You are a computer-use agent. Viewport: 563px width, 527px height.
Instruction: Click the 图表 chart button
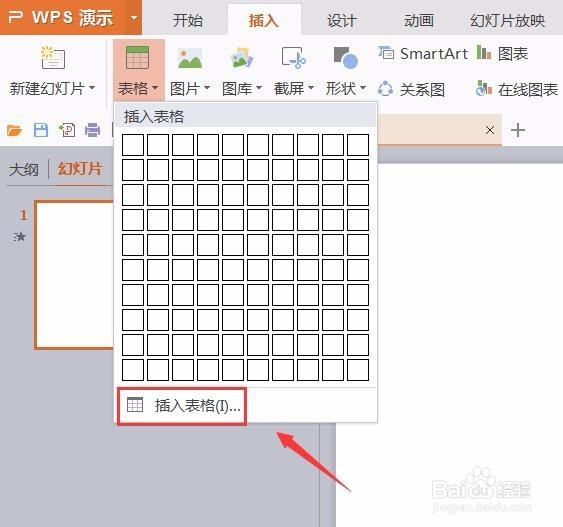(502, 54)
